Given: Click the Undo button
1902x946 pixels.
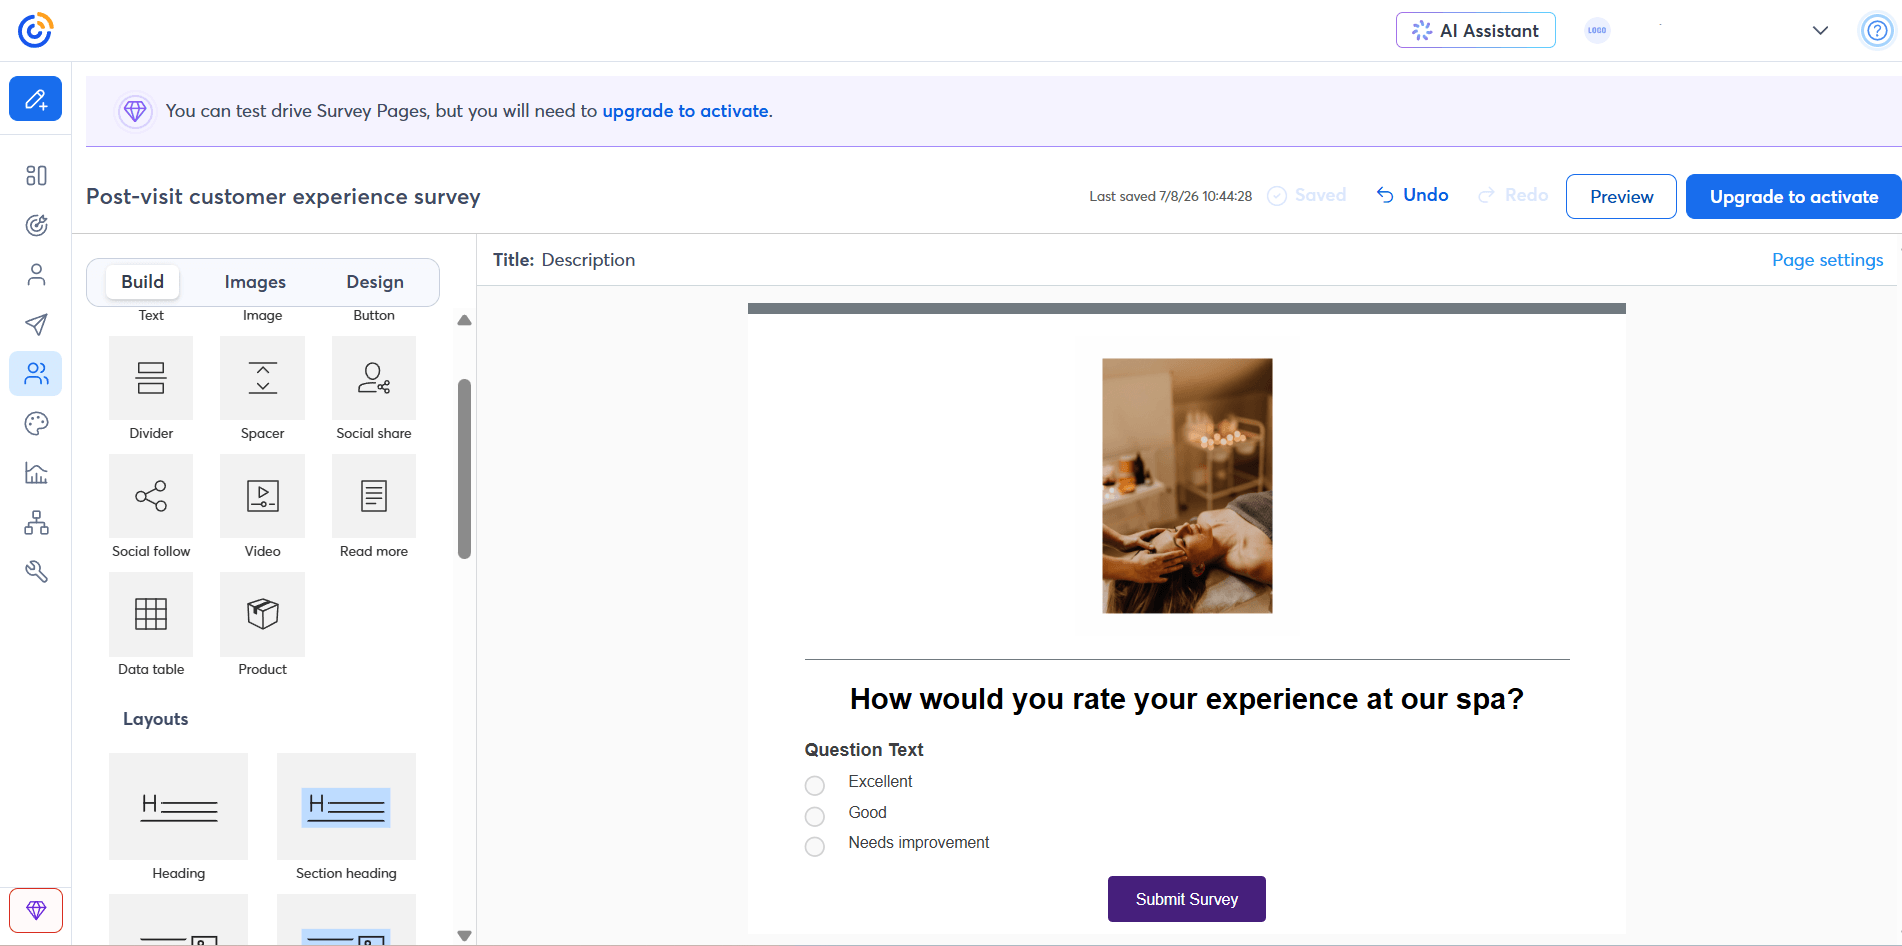Looking at the screenshot, I should [1413, 195].
